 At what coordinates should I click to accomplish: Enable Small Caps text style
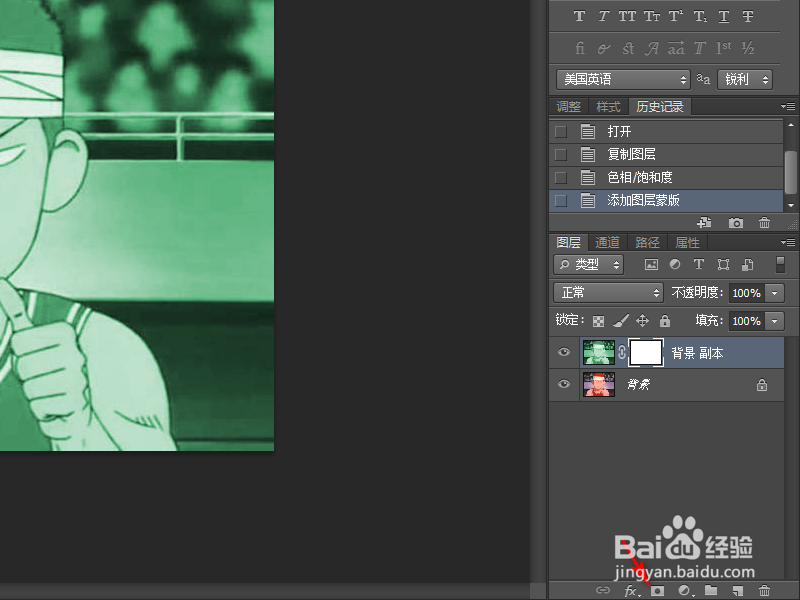coord(652,16)
